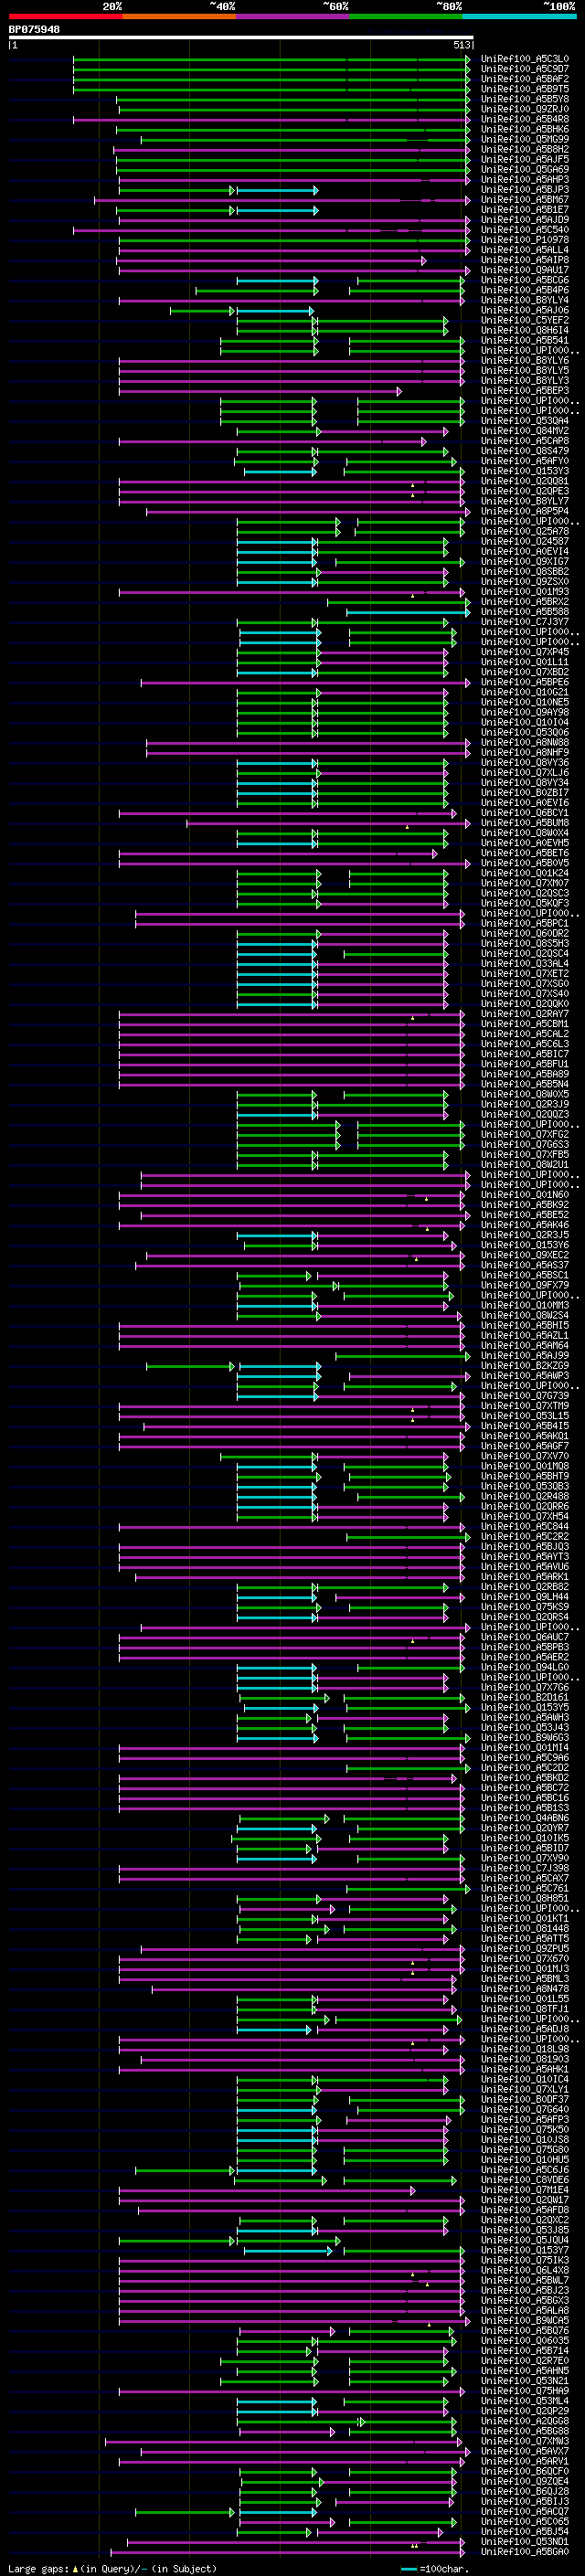
Task: Open hit UniRef100_A5BAF2
Action: pos(525,79)
